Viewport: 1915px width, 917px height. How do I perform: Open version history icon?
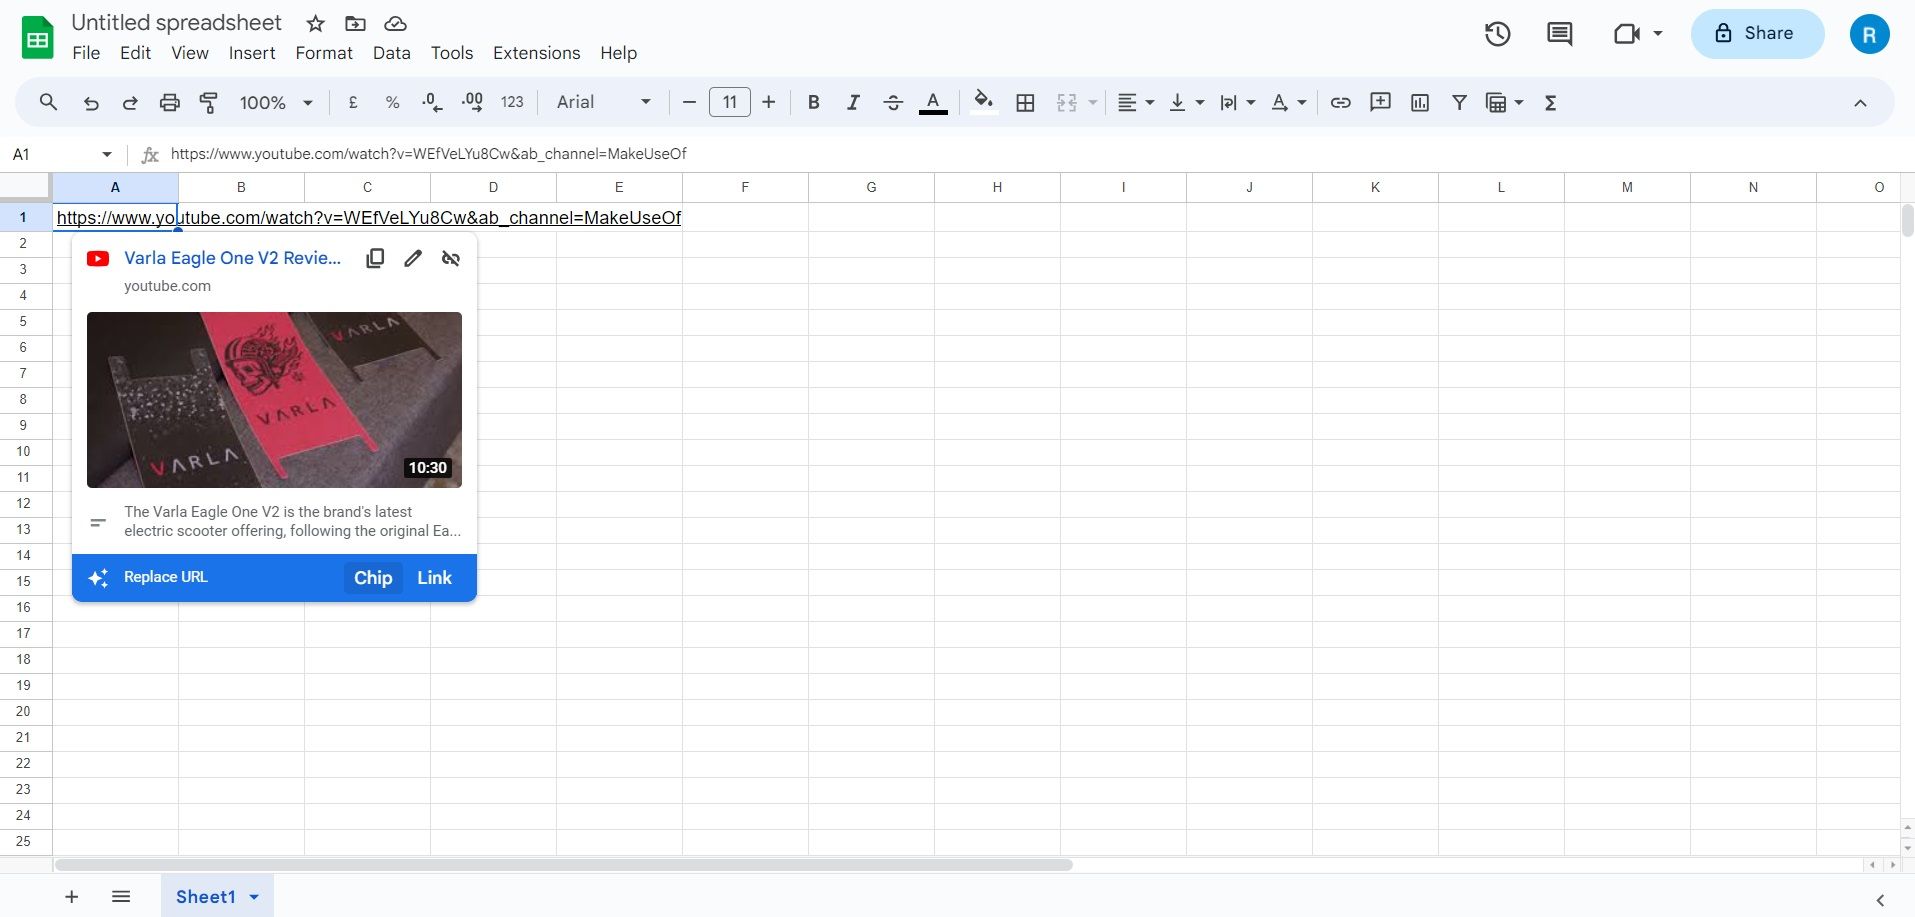coord(1497,33)
